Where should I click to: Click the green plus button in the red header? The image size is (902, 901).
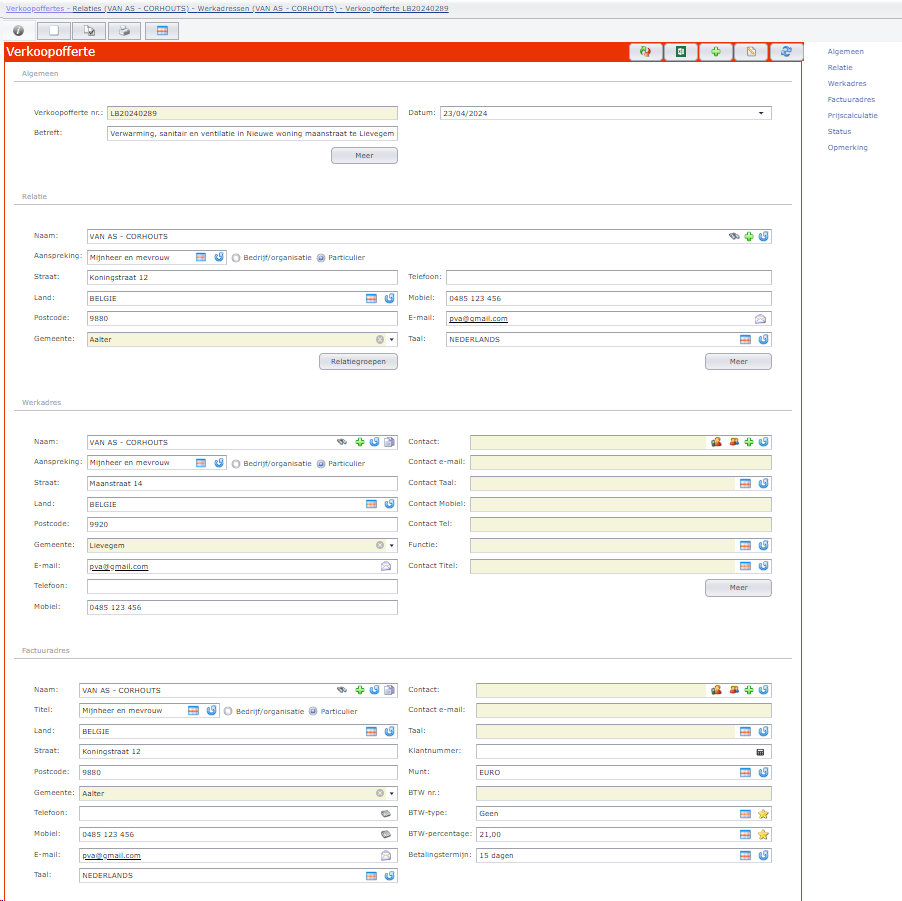(716, 52)
